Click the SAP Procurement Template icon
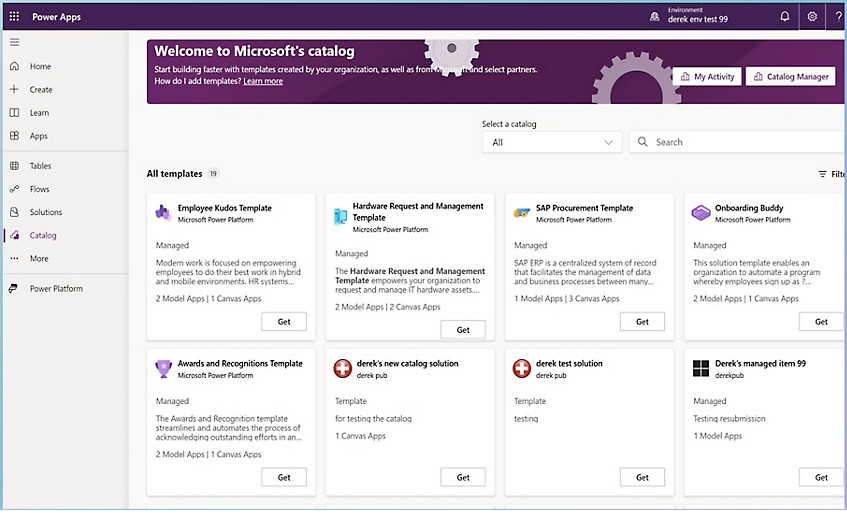Viewport: 847px width, 523px height. pyautogui.click(x=521, y=212)
